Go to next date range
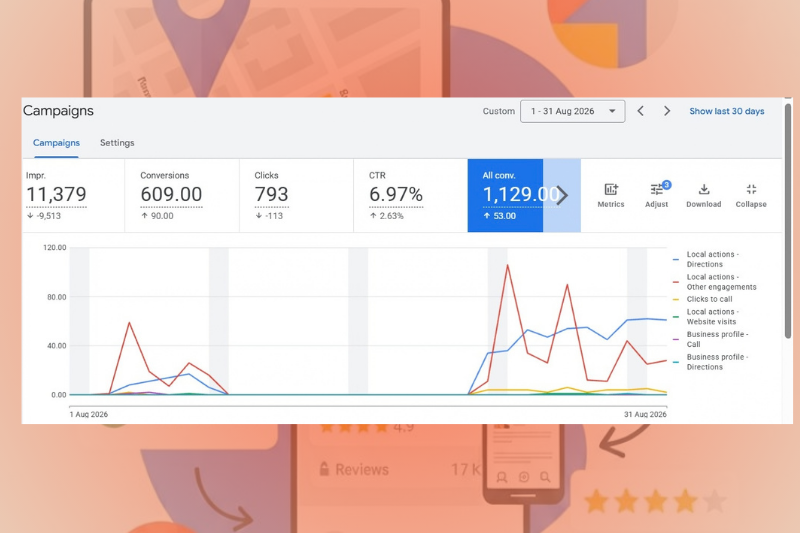This screenshot has width=800, height=533. (667, 111)
